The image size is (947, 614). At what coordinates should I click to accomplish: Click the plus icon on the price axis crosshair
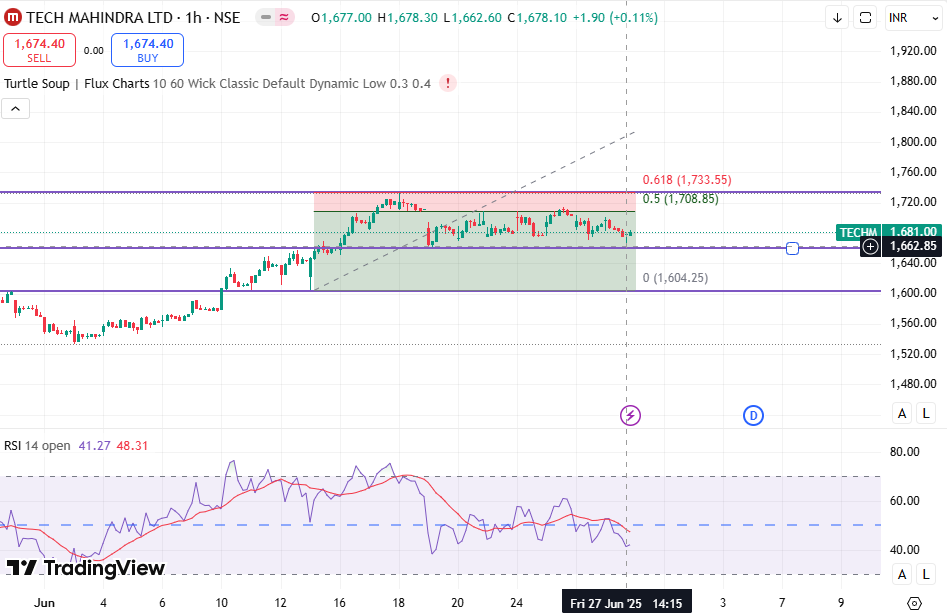point(870,246)
